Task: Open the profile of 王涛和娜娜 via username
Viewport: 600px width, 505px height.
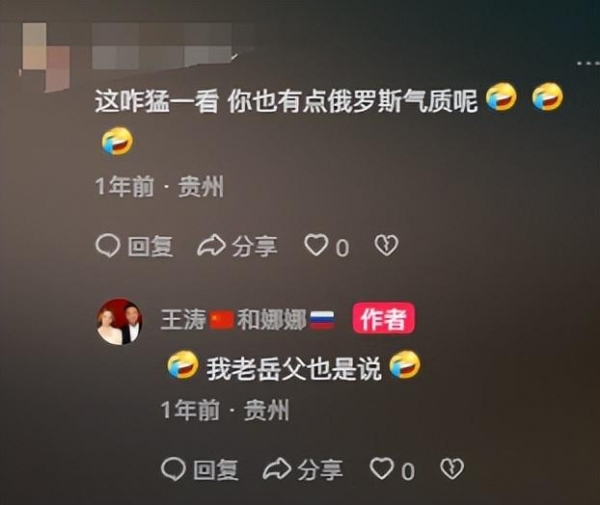Action: 247,319
